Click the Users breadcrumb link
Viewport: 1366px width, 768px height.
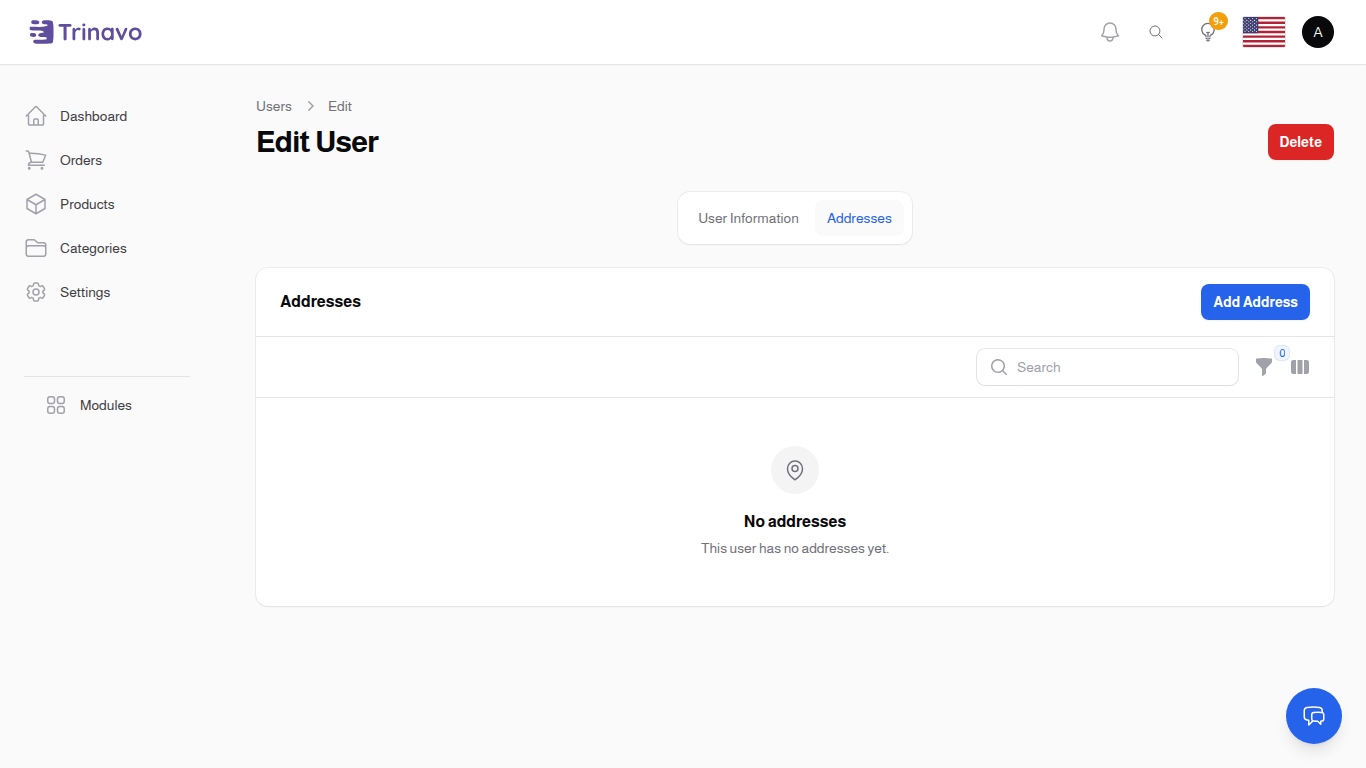point(273,106)
